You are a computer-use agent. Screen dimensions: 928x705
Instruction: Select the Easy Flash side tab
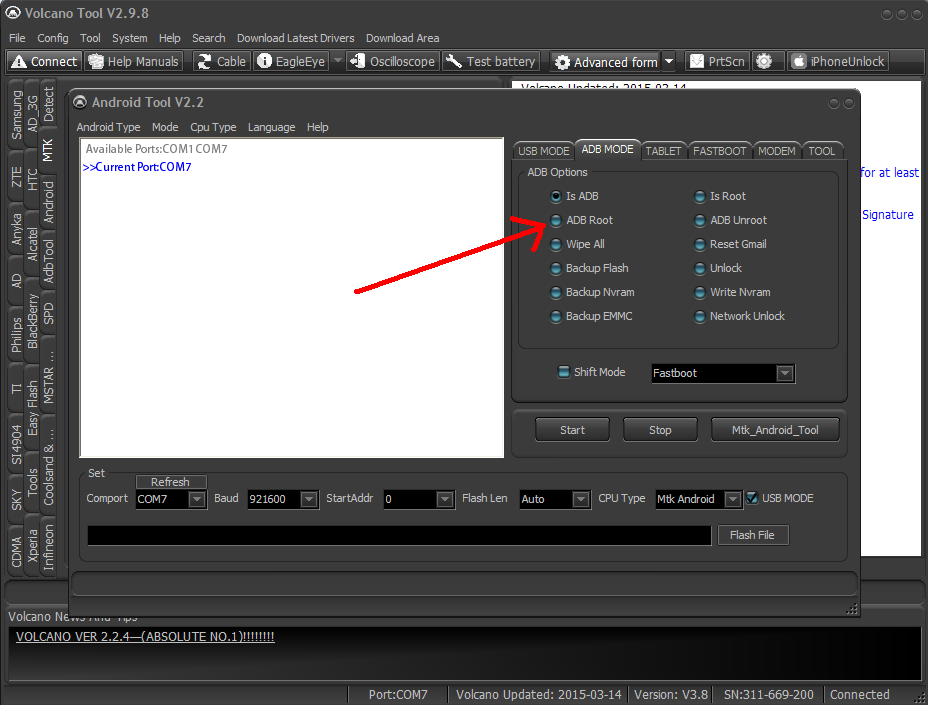click(32, 408)
